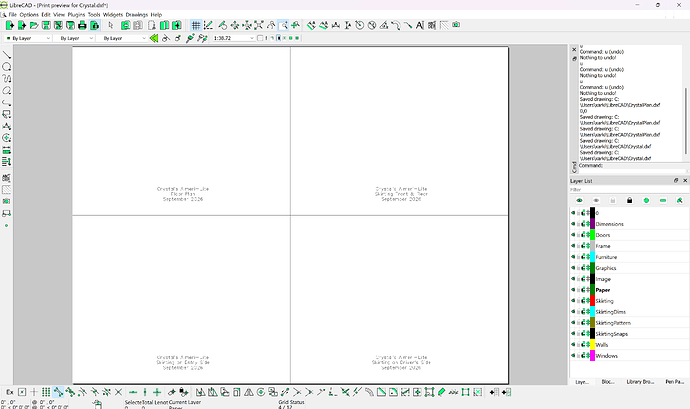The width and height of the screenshot is (690, 409).
Task: Switch to the Library Browser tab
Action: point(640,382)
